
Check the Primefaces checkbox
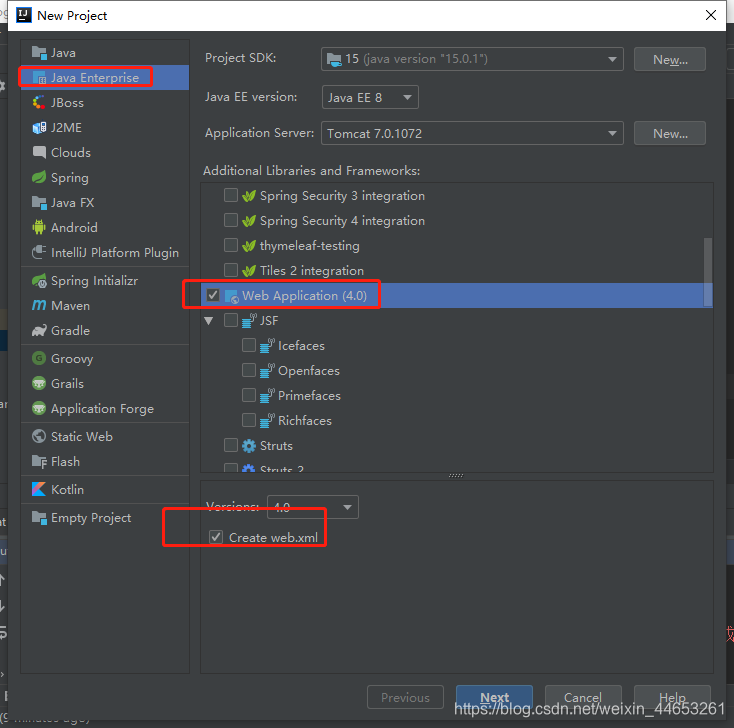coord(249,395)
